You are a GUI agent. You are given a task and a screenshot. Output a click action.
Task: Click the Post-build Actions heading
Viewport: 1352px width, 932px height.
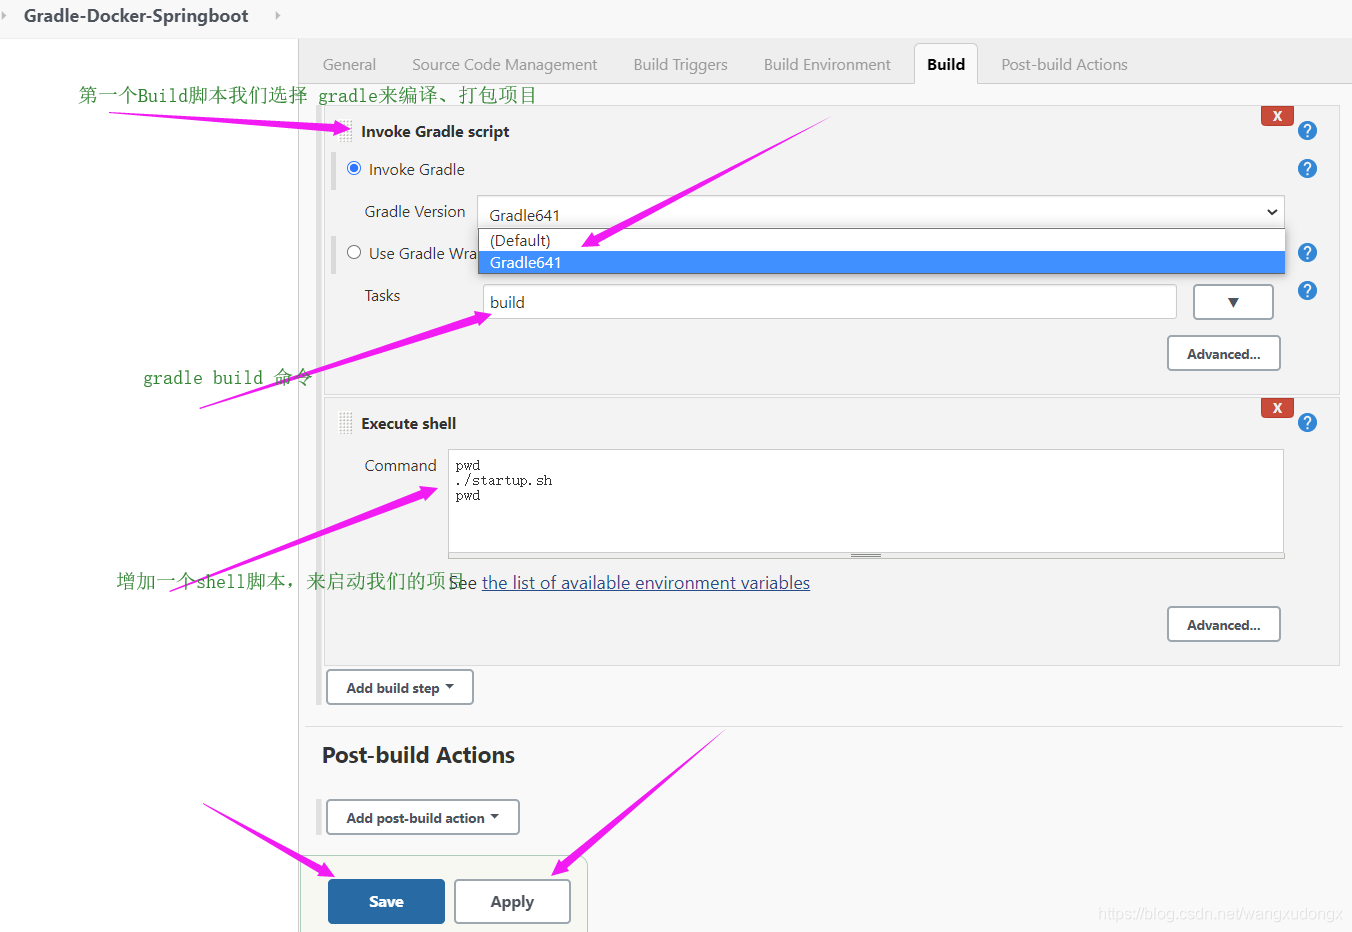tap(418, 755)
